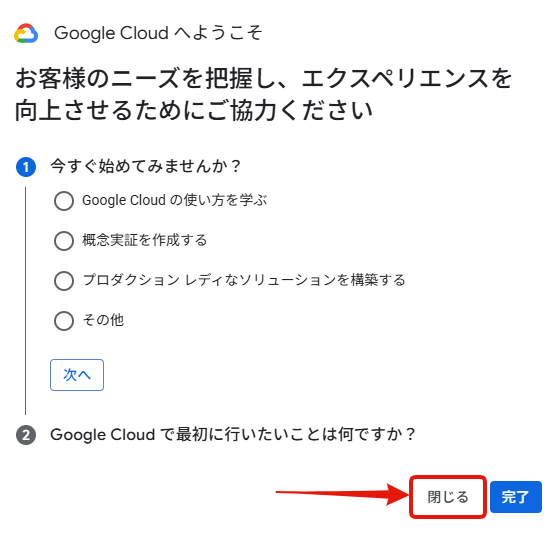Screen dimensions: 547x537
Task: Finish the survey with '完了'
Action: coord(516,497)
